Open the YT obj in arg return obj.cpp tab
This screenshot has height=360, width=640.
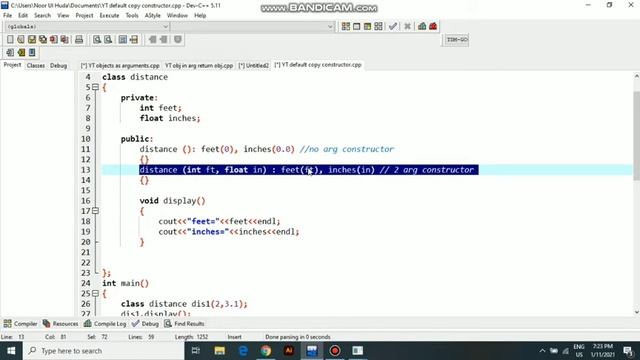point(199,65)
